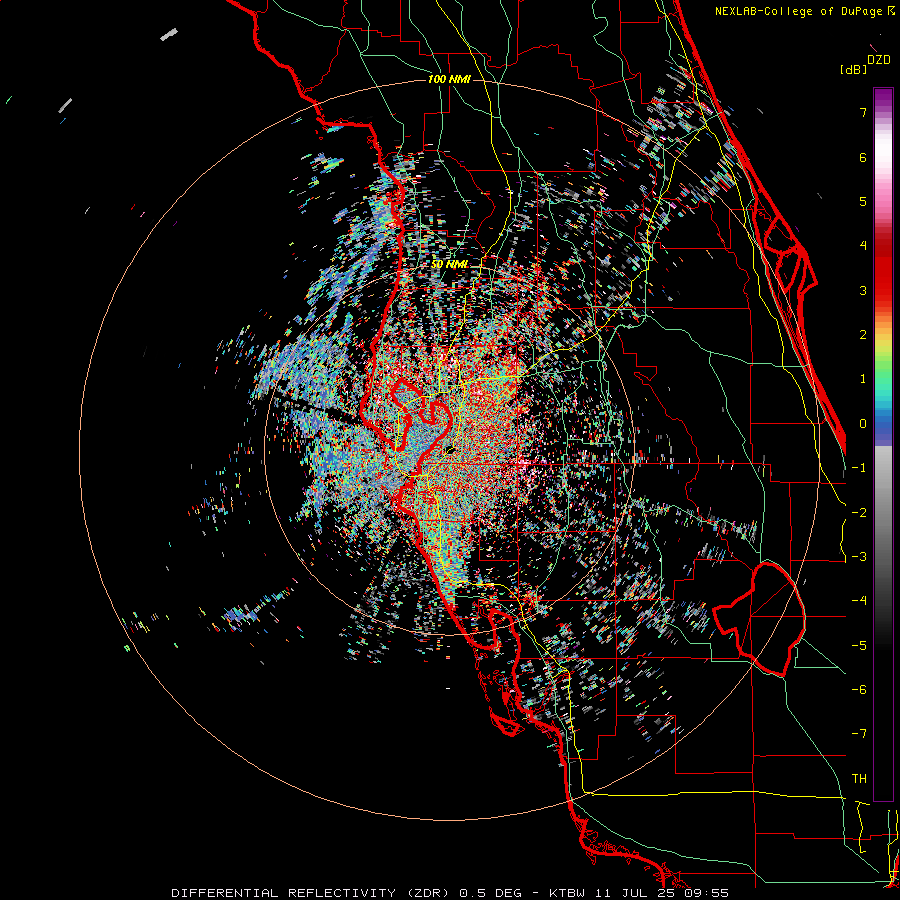This screenshot has width=900, height=900.
Task: Click the 100 NMI range ring label
Action: click(449, 79)
